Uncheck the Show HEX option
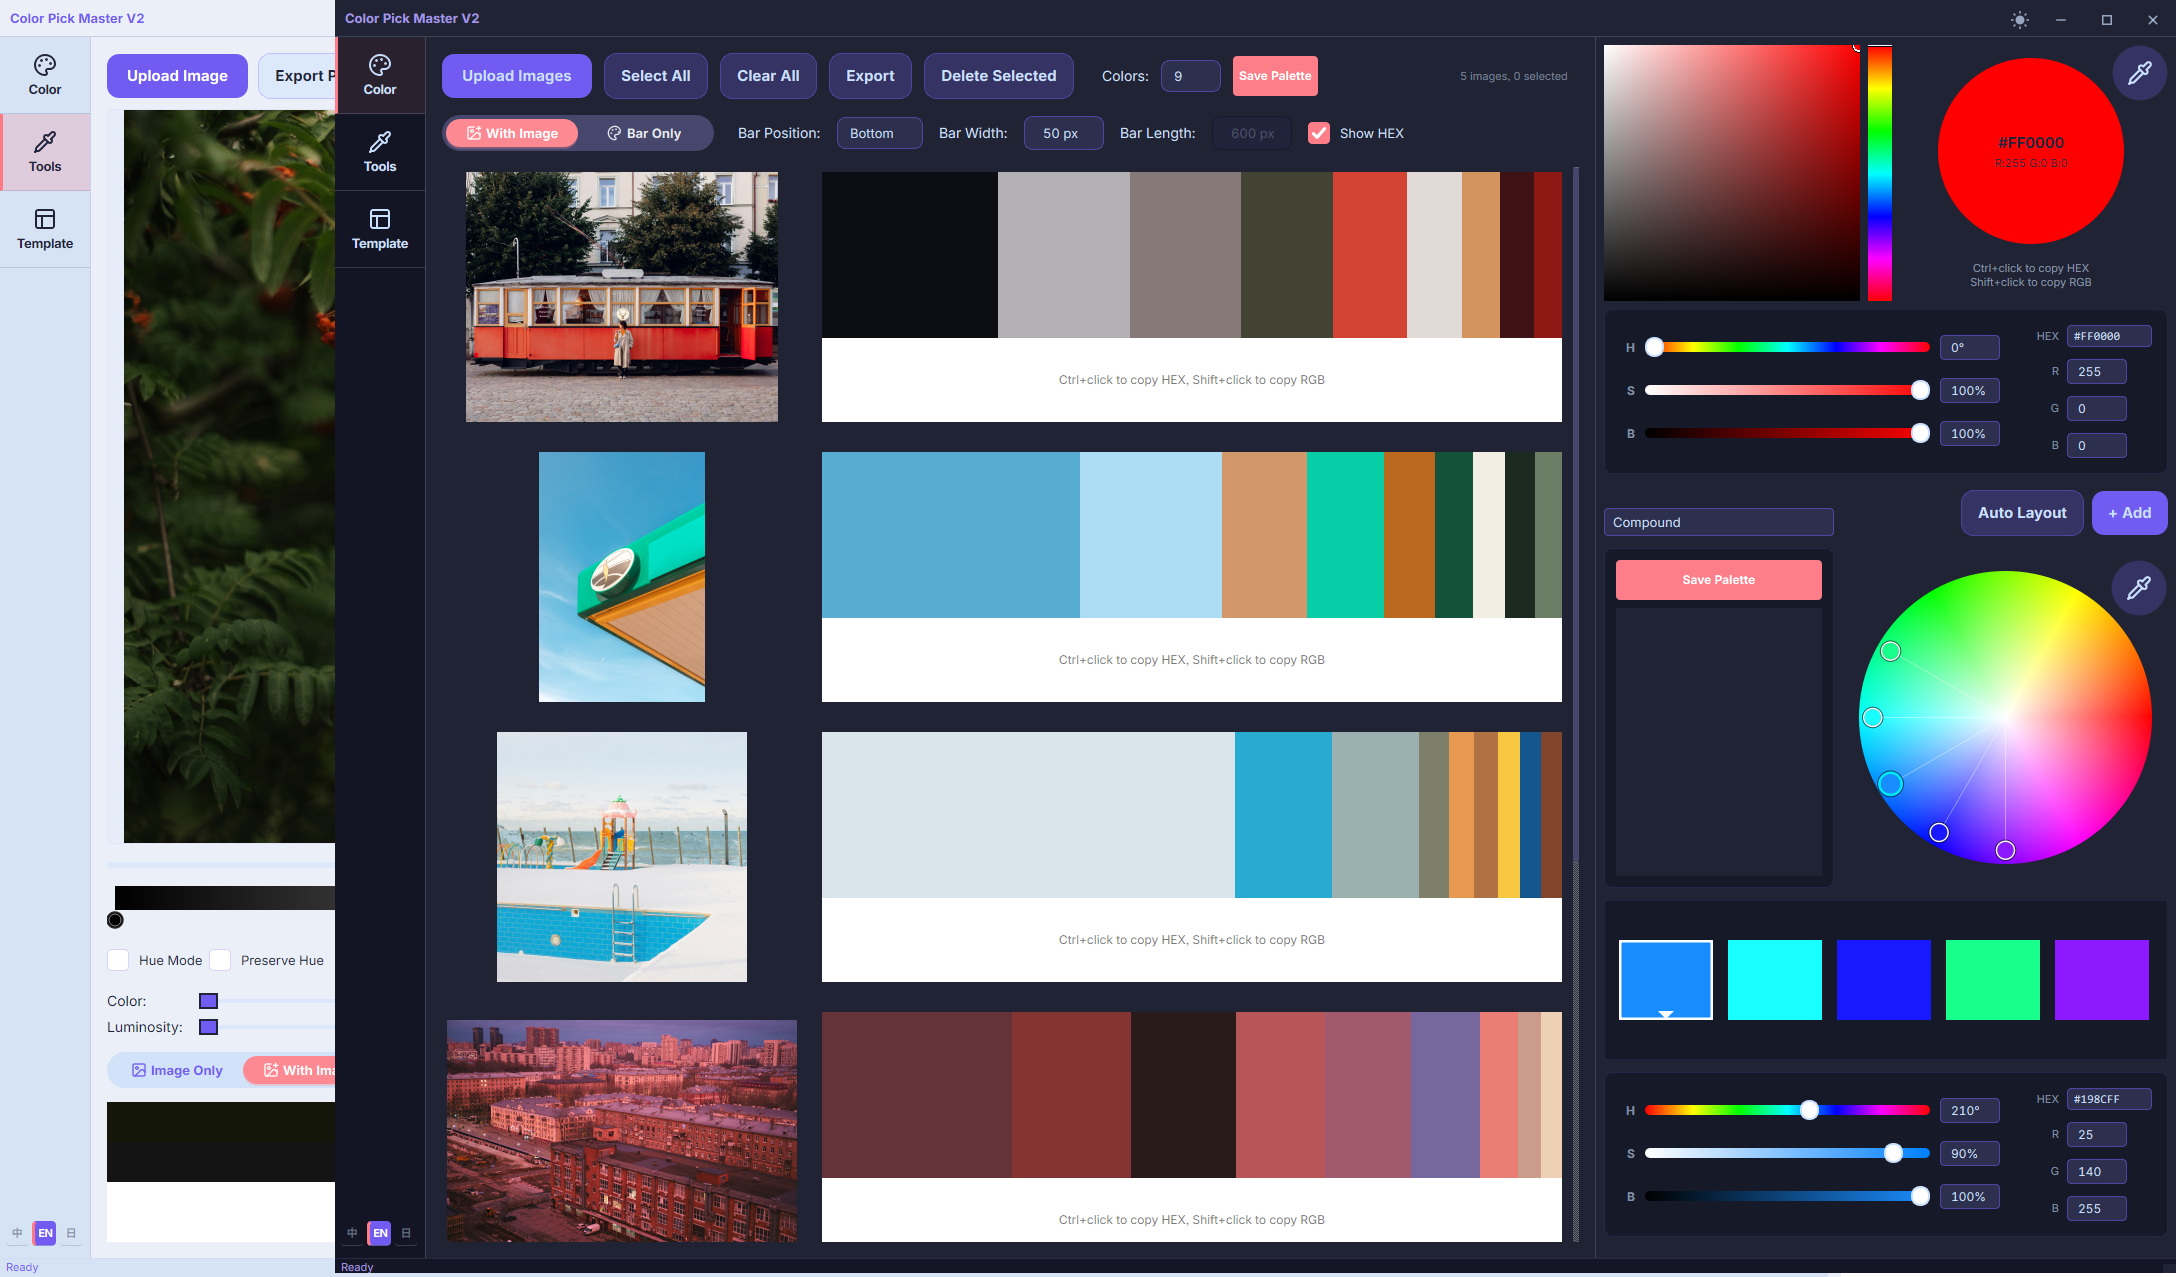This screenshot has width=2176, height=1277. [x=1320, y=133]
